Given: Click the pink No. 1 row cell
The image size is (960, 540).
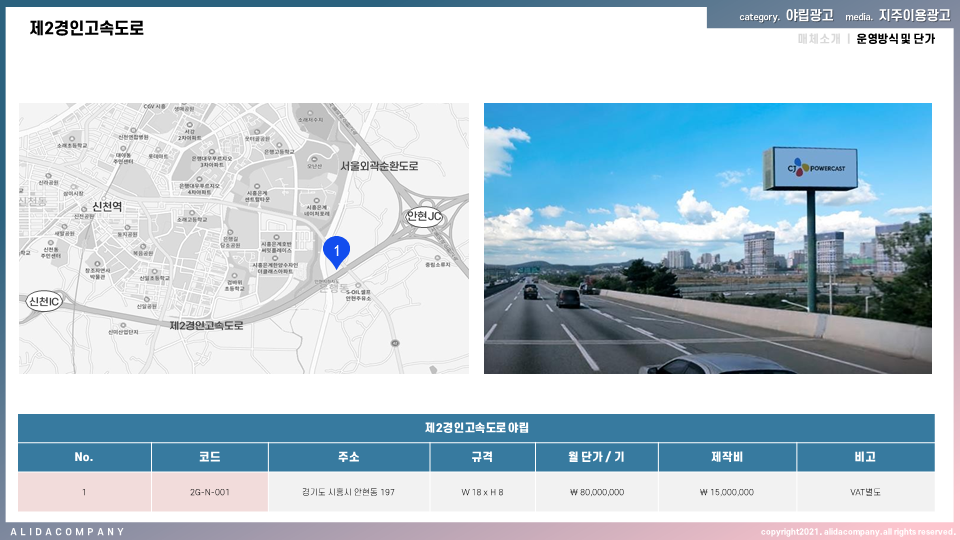Looking at the screenshot, I should (84, 492).
